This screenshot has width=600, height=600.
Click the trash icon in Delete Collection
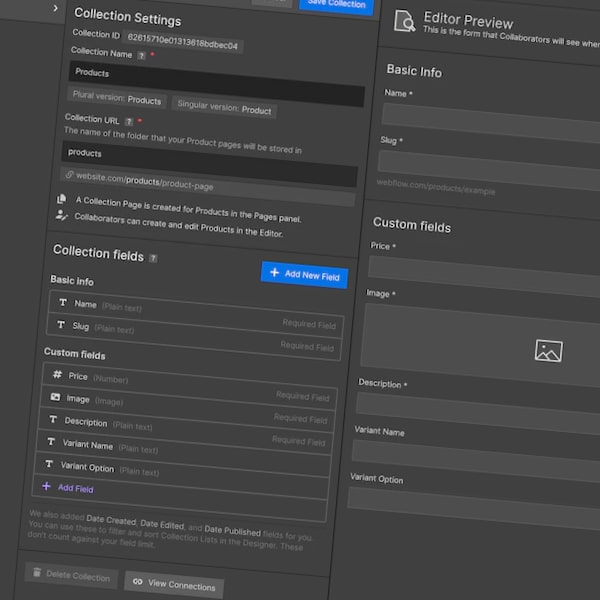click(37, 572)
